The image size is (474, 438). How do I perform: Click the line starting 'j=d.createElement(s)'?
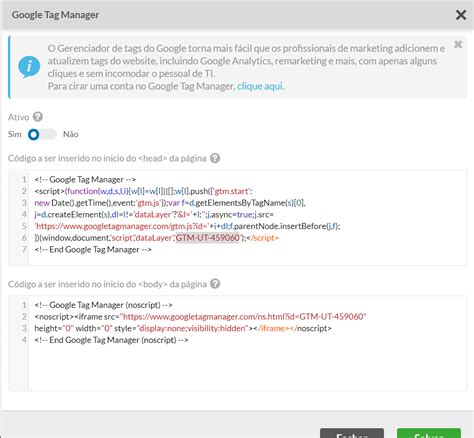[x=154, y=214]
